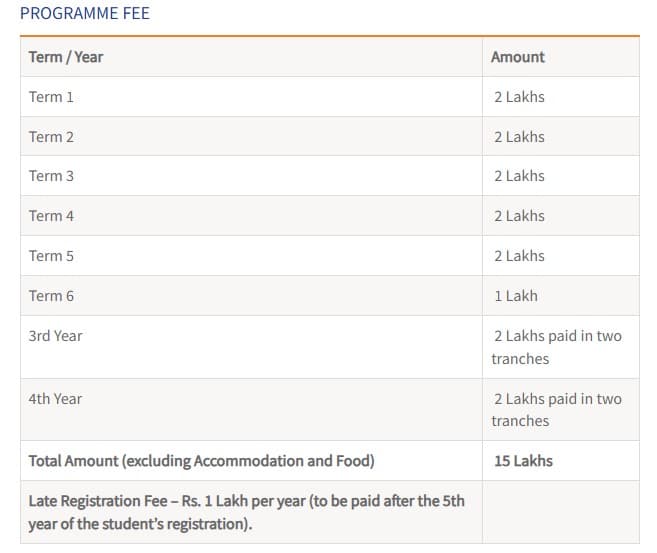Click the Term 1 row label
Screen dimensions: 657x553
point(51,97)
